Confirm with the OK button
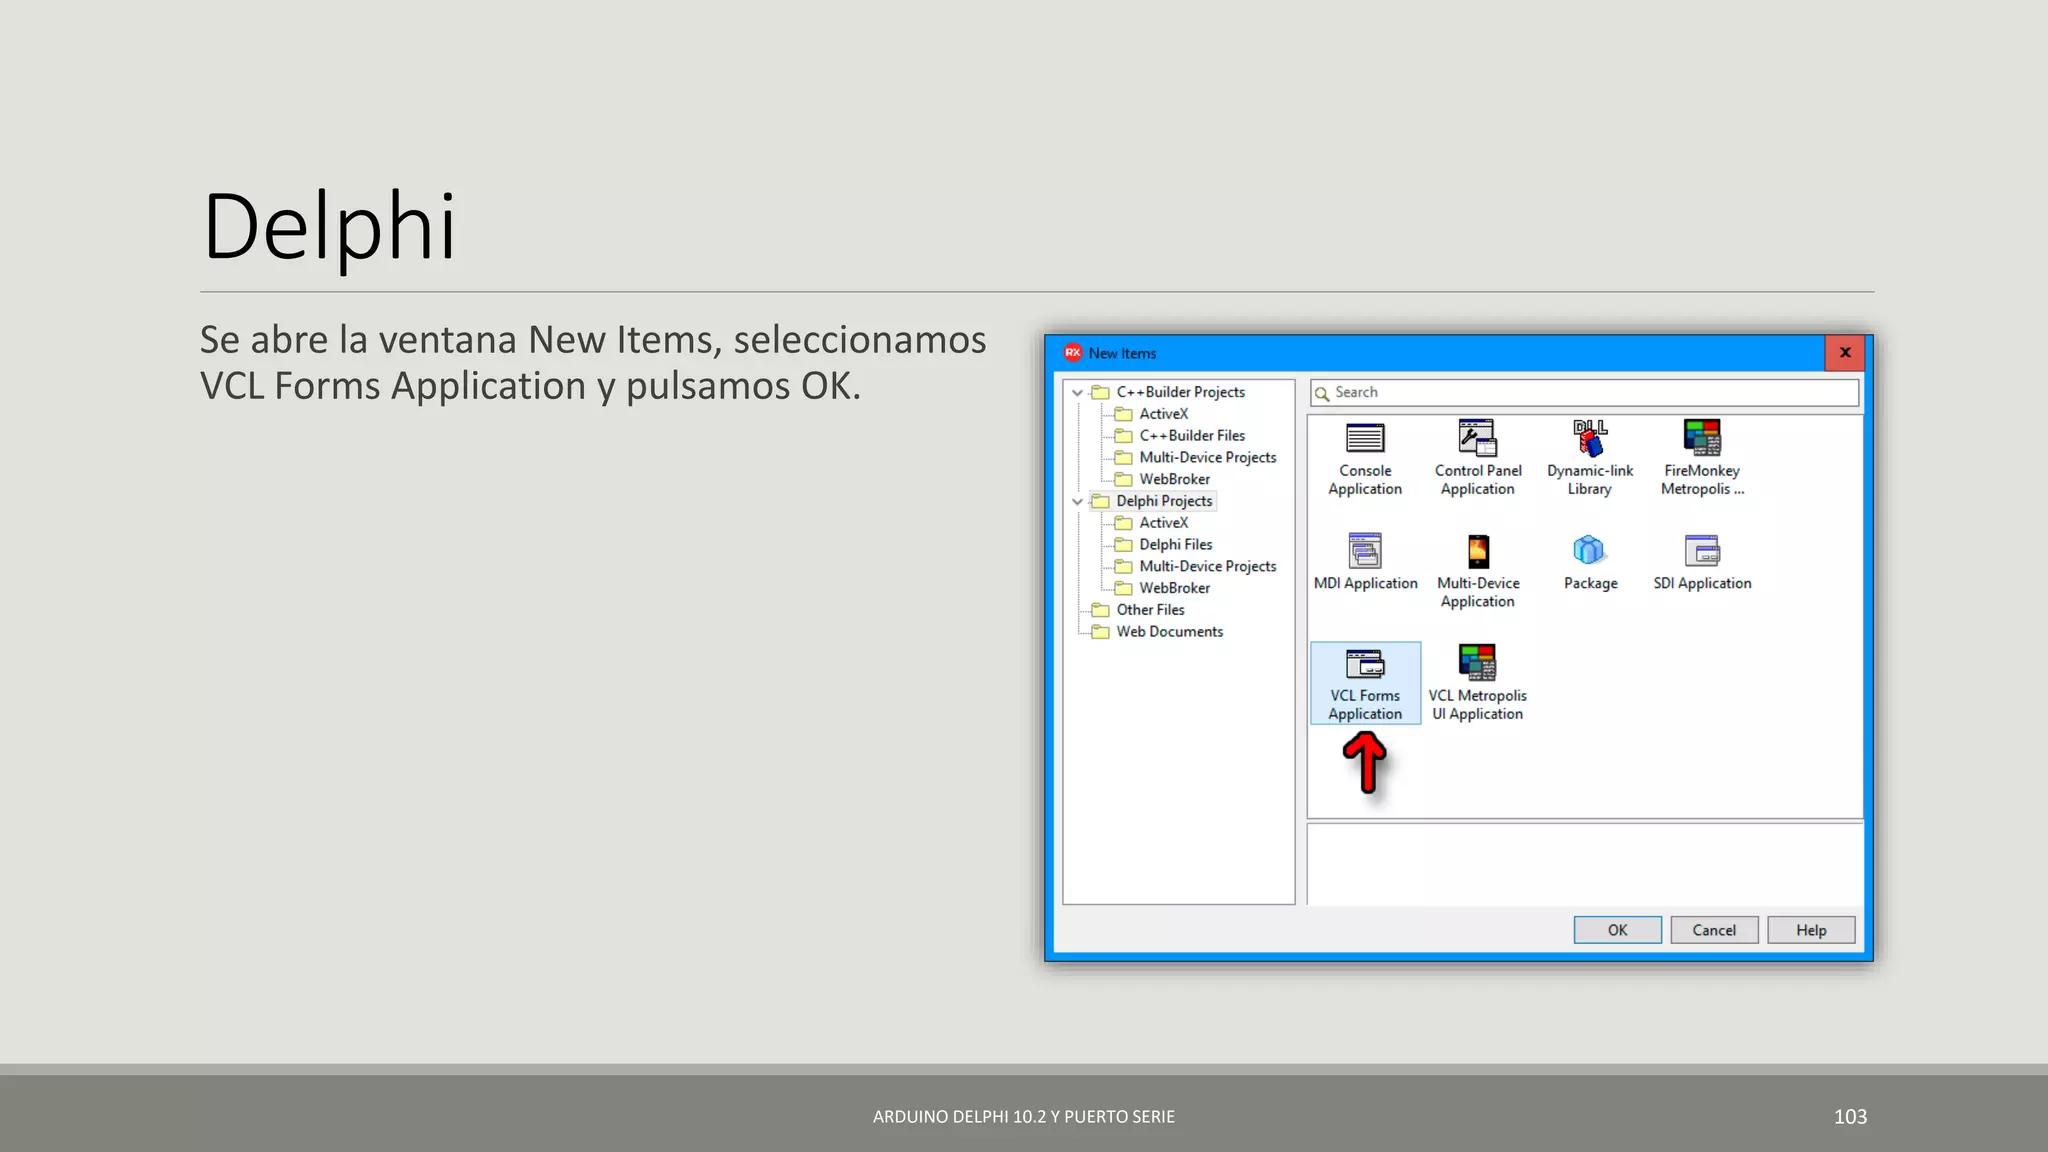The height and width of the screenshot is (1152, 2048). point(1617,930)
